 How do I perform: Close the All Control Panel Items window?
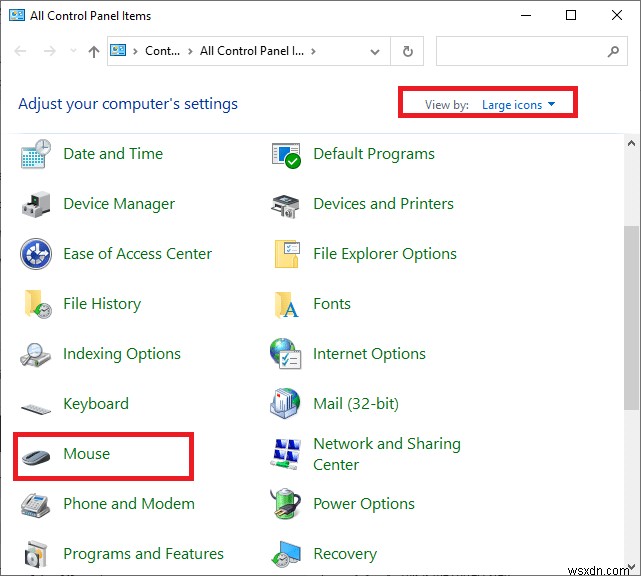(x=616, y=16)
